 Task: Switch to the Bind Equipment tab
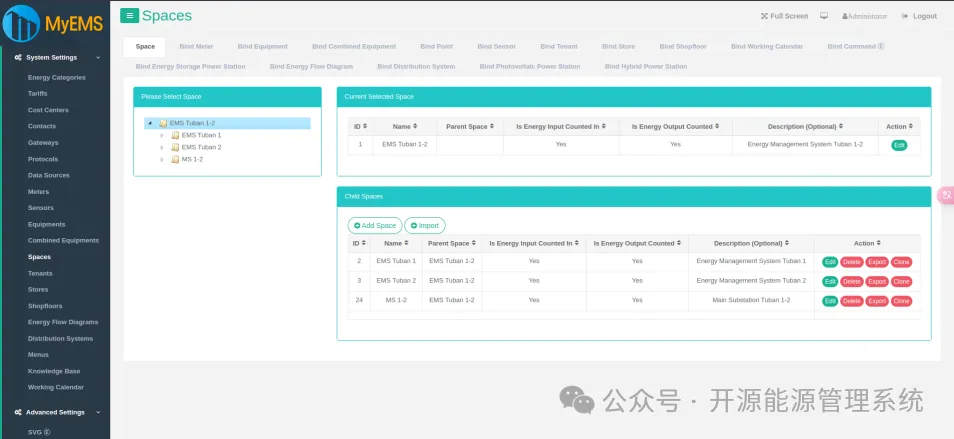(262, 47)
